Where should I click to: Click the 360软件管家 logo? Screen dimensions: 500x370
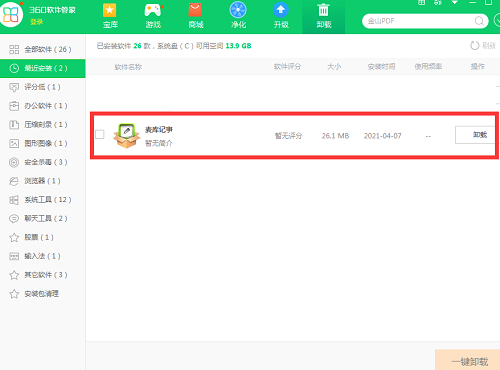point(11,14)
